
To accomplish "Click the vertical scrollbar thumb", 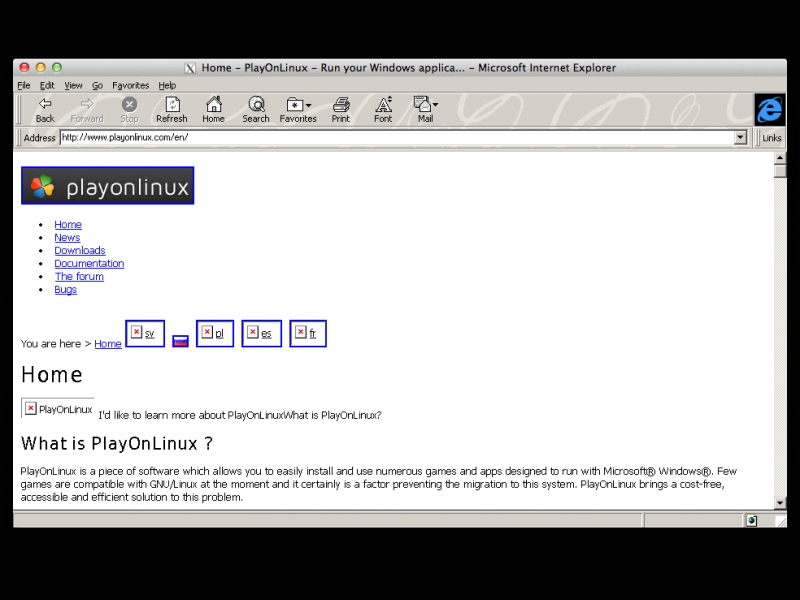I will tap(780, 171).
